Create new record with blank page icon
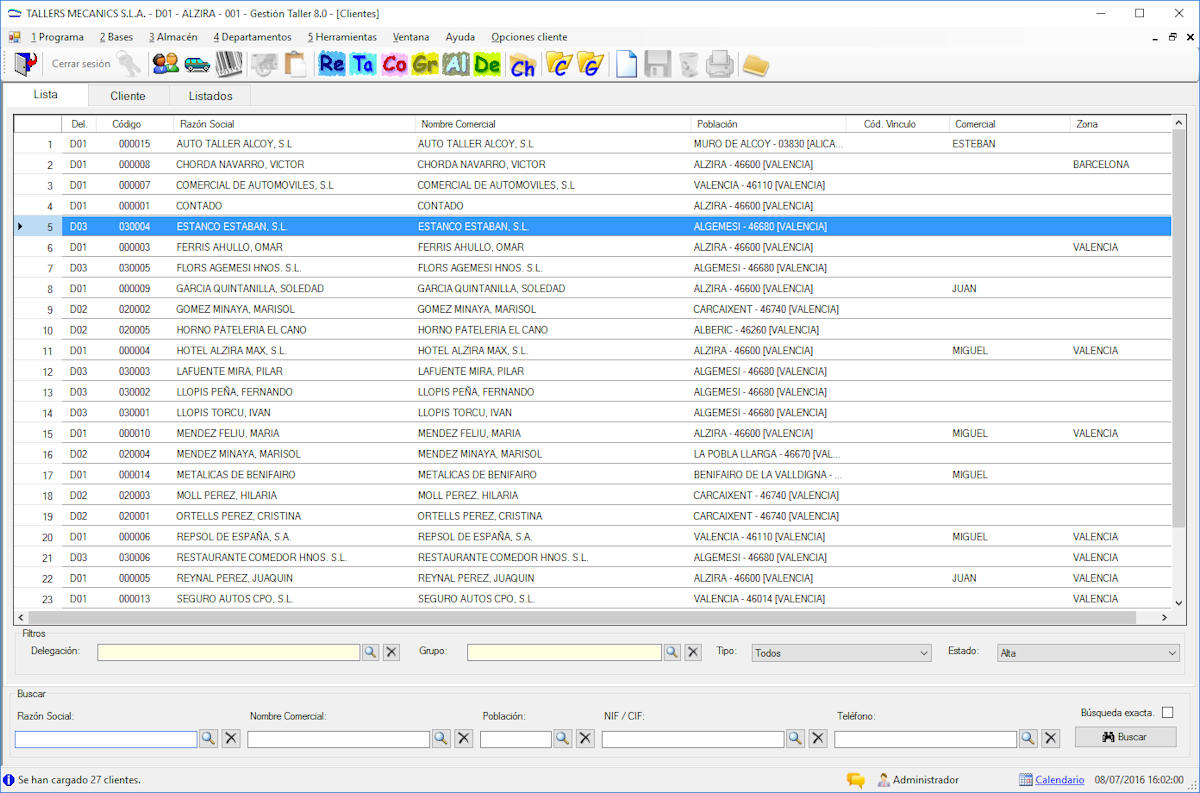1200x793 pixels. point(626,64)
